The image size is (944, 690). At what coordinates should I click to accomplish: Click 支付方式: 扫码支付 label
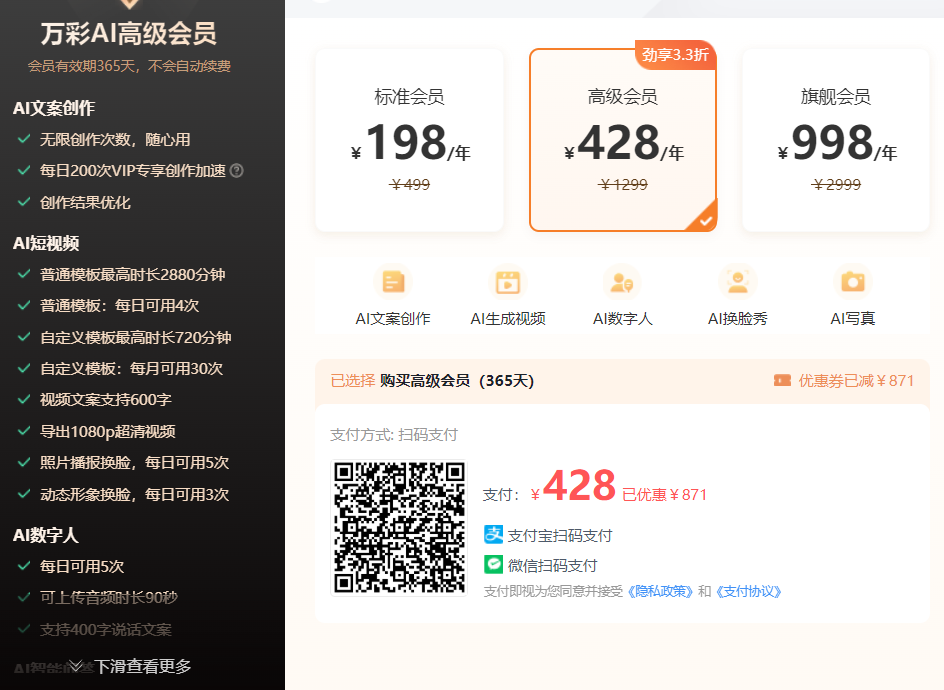394,435
